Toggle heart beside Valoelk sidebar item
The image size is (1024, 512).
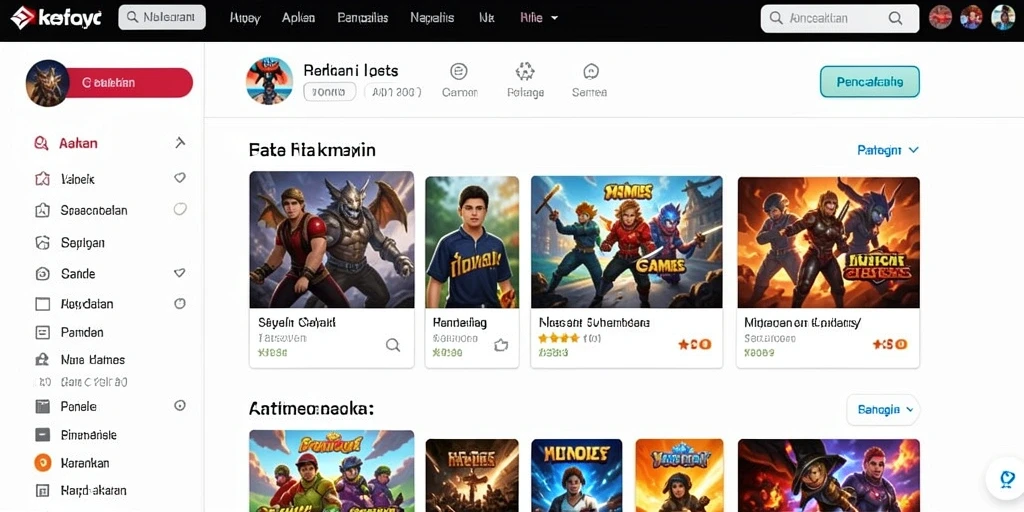[180, 178]
